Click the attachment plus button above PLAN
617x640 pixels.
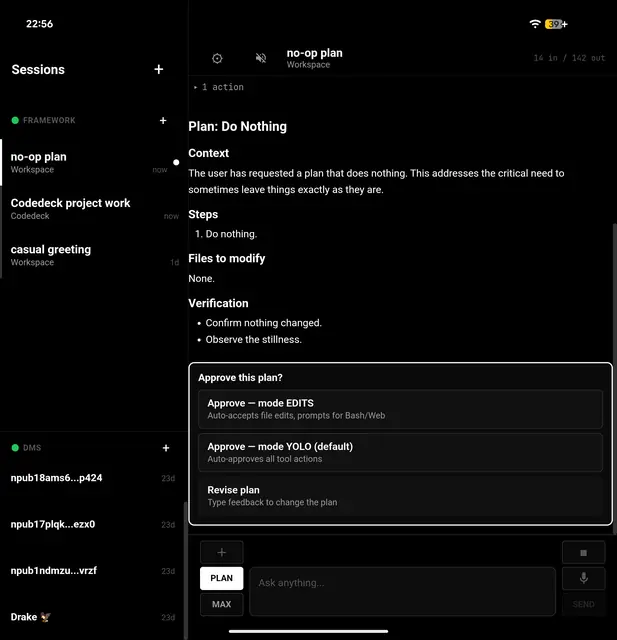[x=222, y=552]
